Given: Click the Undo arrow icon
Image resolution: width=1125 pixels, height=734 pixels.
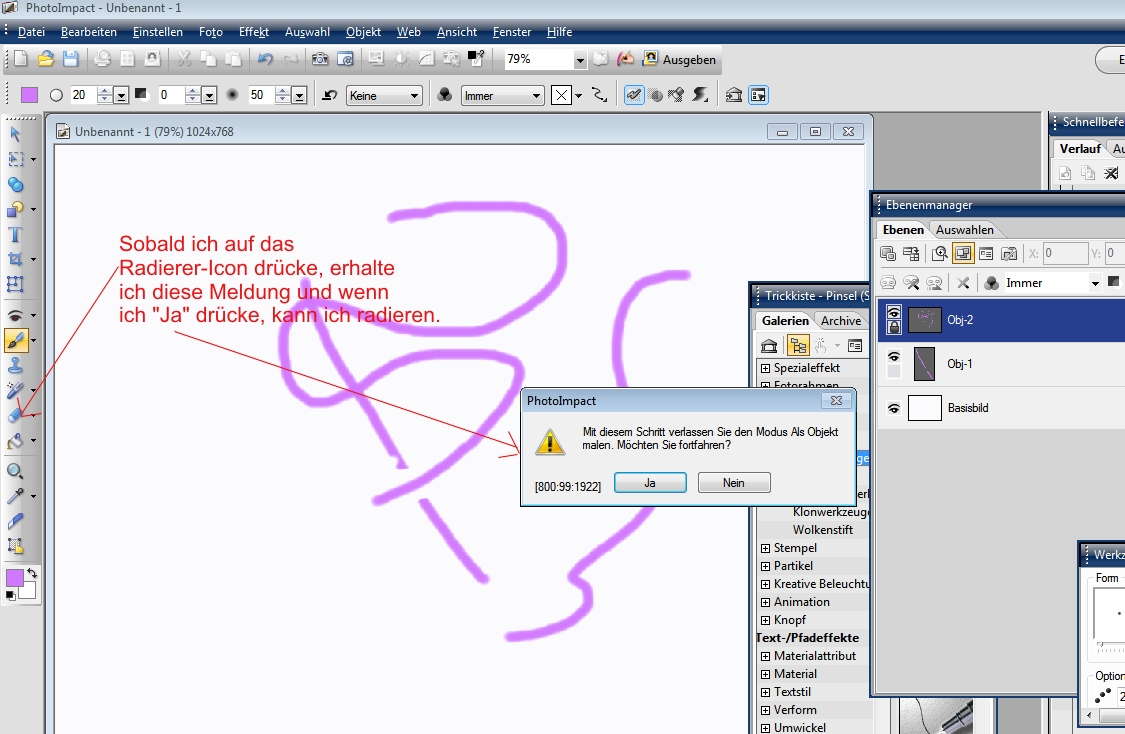Looking at the screenshot, I should coord(265,59).
